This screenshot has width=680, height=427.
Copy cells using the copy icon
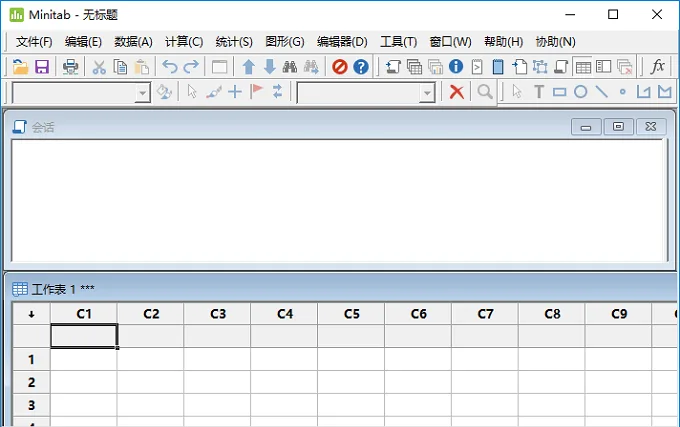click(120, 67)
